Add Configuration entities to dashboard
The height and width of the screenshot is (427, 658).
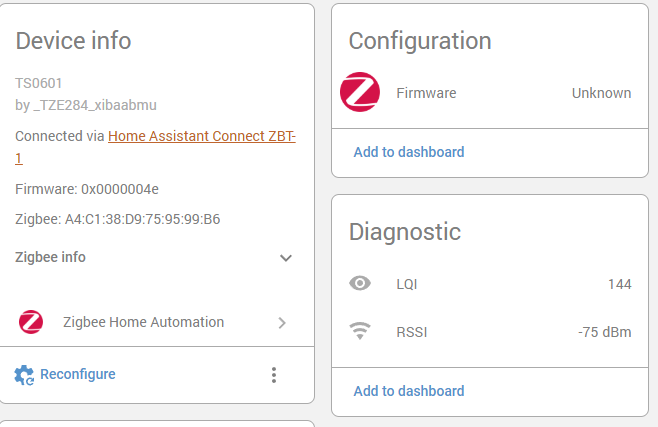409,152
